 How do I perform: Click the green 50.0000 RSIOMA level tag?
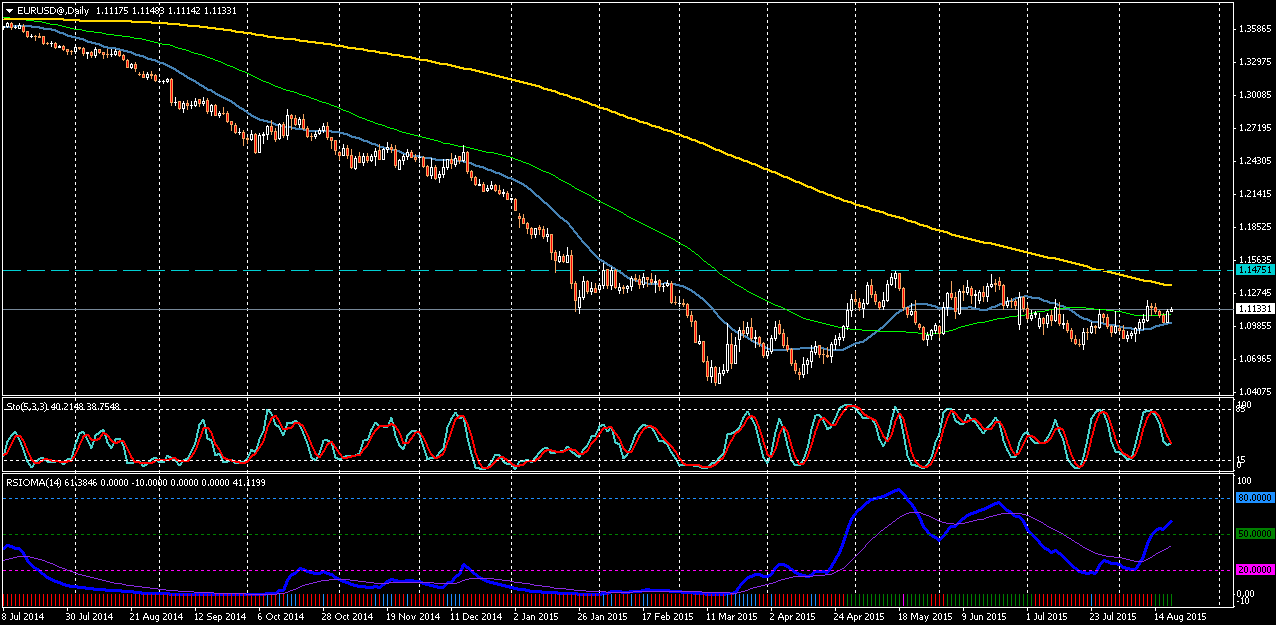click(x=1254, y=534)
